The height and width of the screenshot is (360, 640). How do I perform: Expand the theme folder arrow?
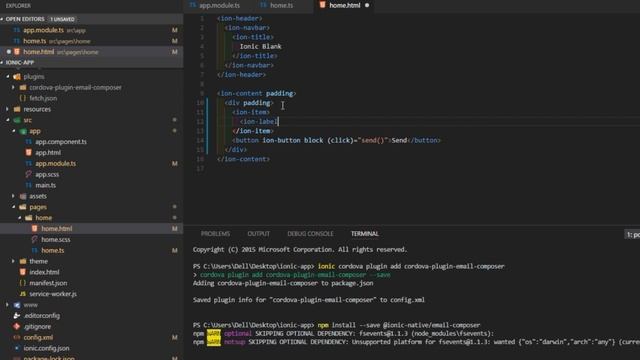coord(13,261)
